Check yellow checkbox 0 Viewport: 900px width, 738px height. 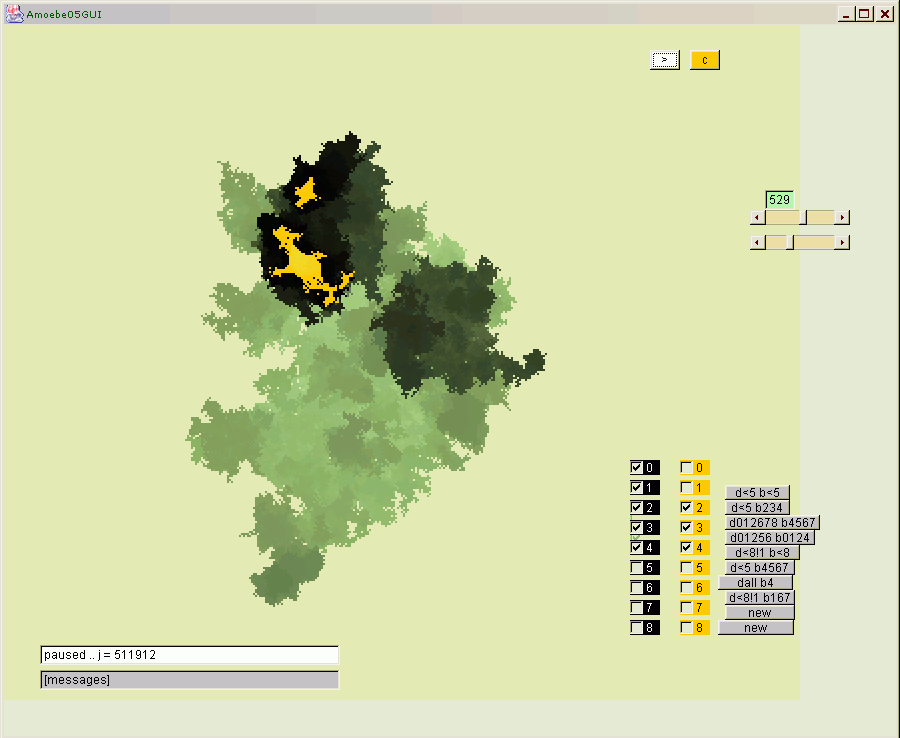click(686, 467)
